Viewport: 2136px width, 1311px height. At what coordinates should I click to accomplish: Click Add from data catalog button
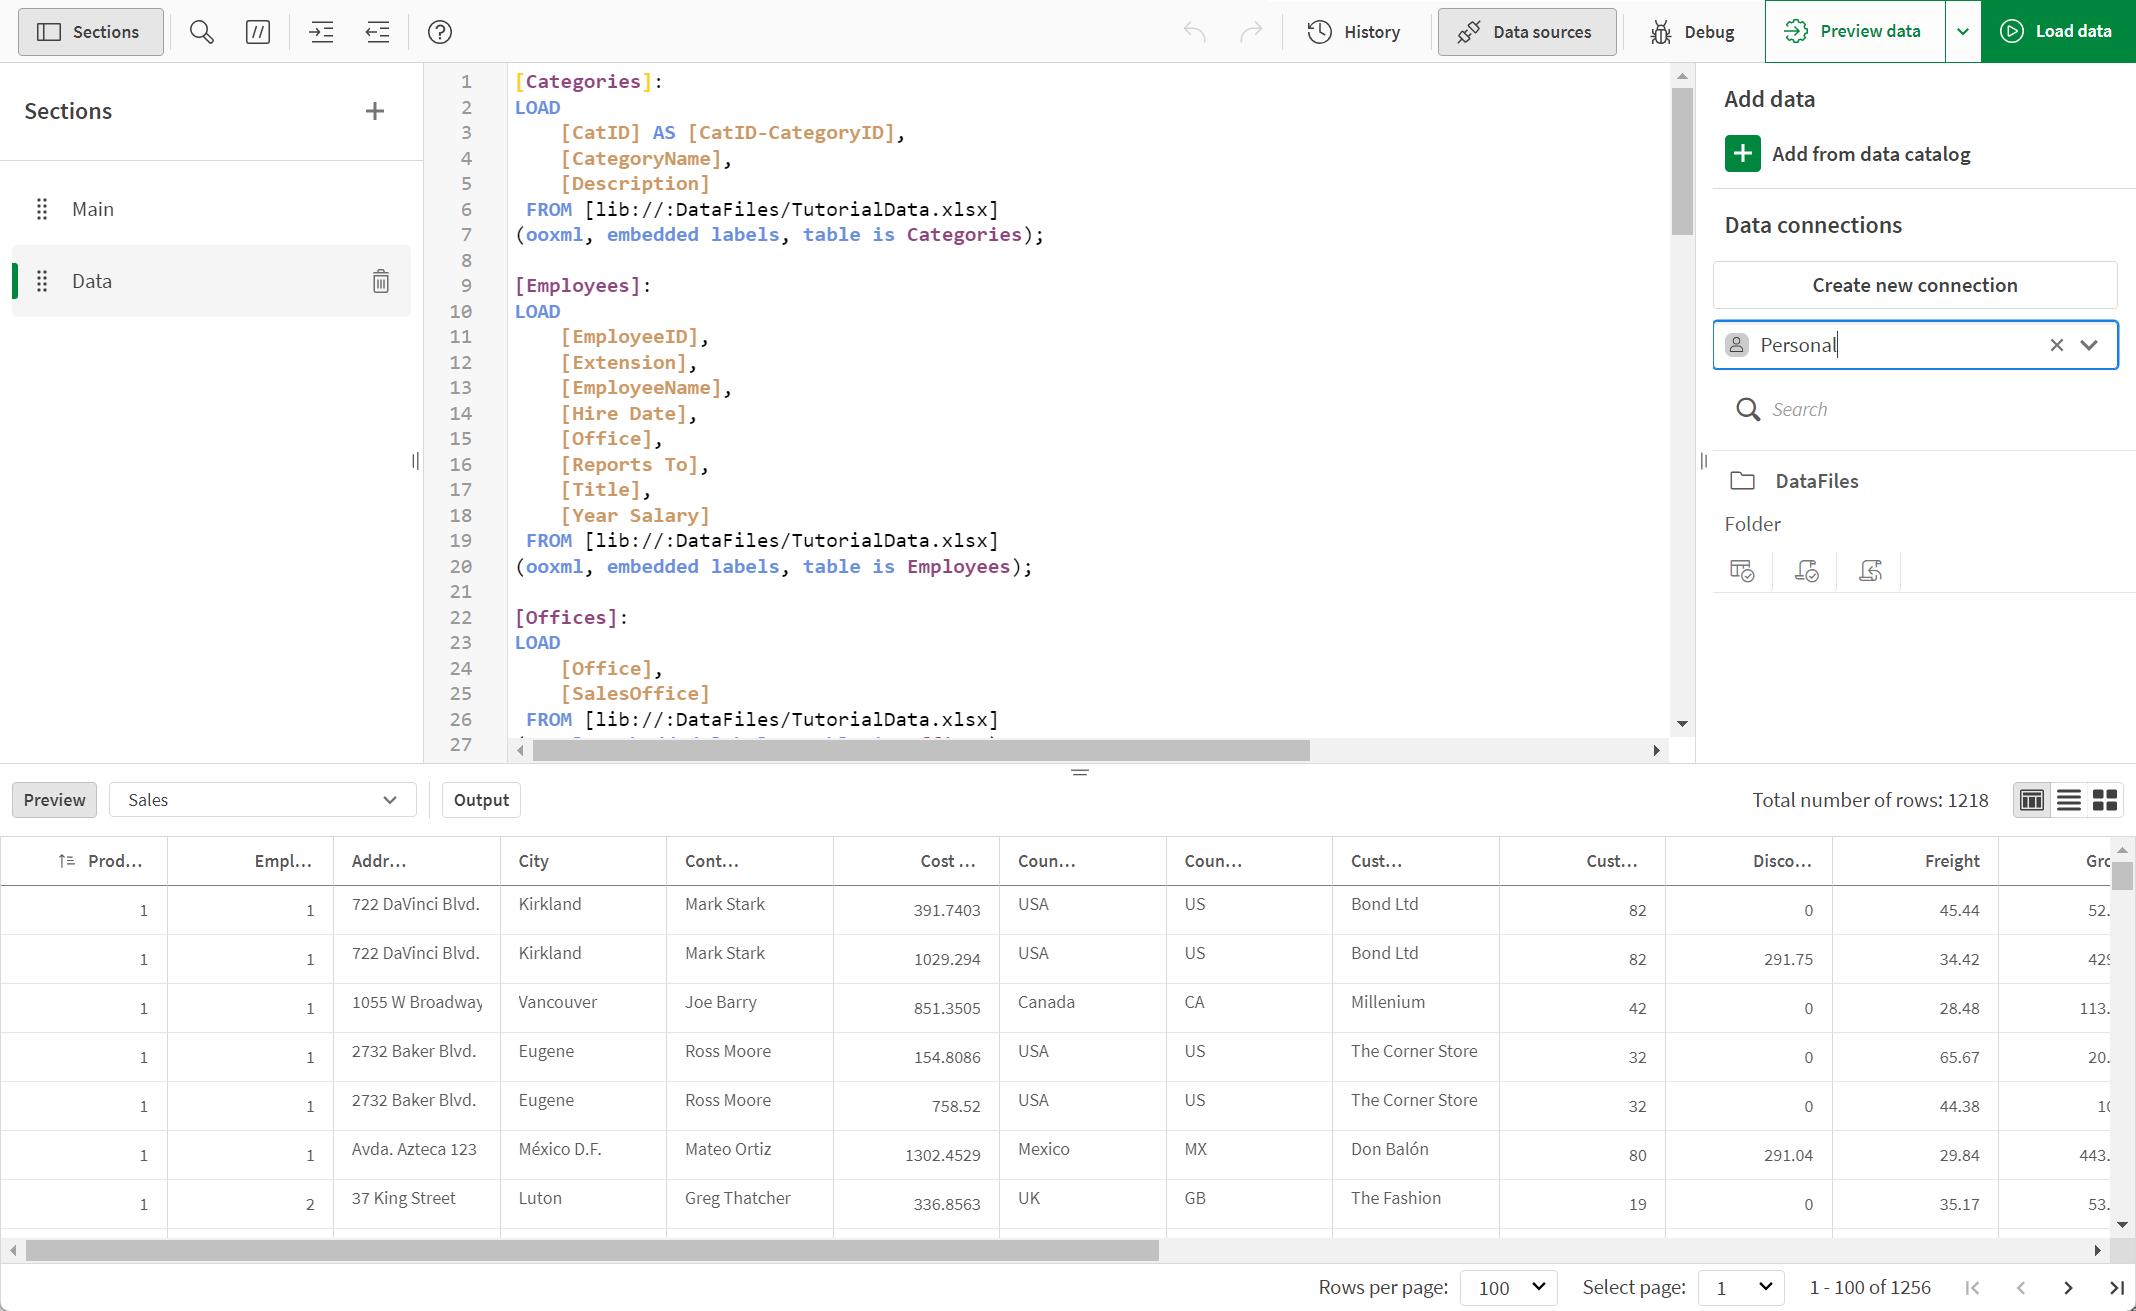point(1848,154)
